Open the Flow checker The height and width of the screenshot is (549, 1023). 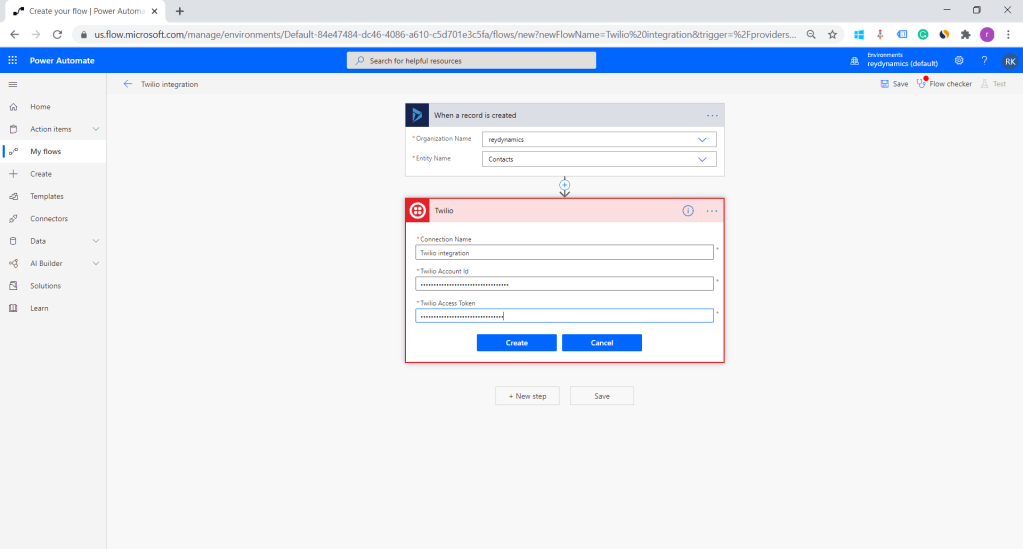click(944, 84)
